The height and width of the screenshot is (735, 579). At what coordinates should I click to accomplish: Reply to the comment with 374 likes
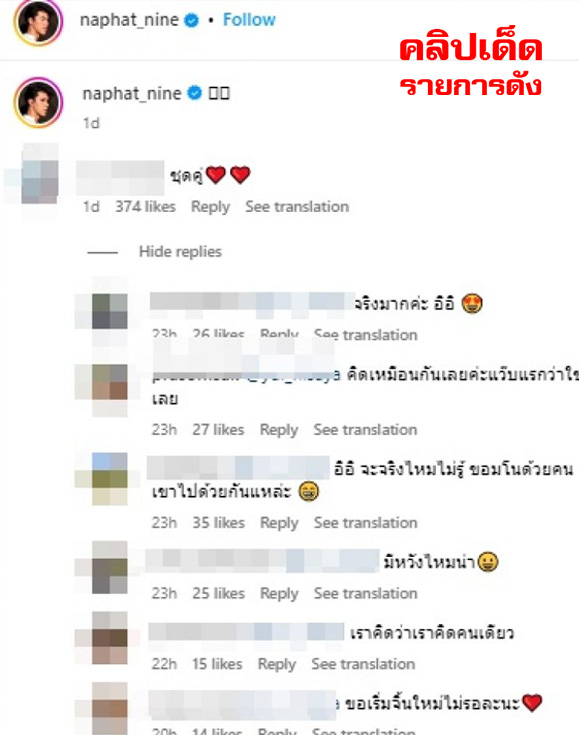[x=210, y=207]
